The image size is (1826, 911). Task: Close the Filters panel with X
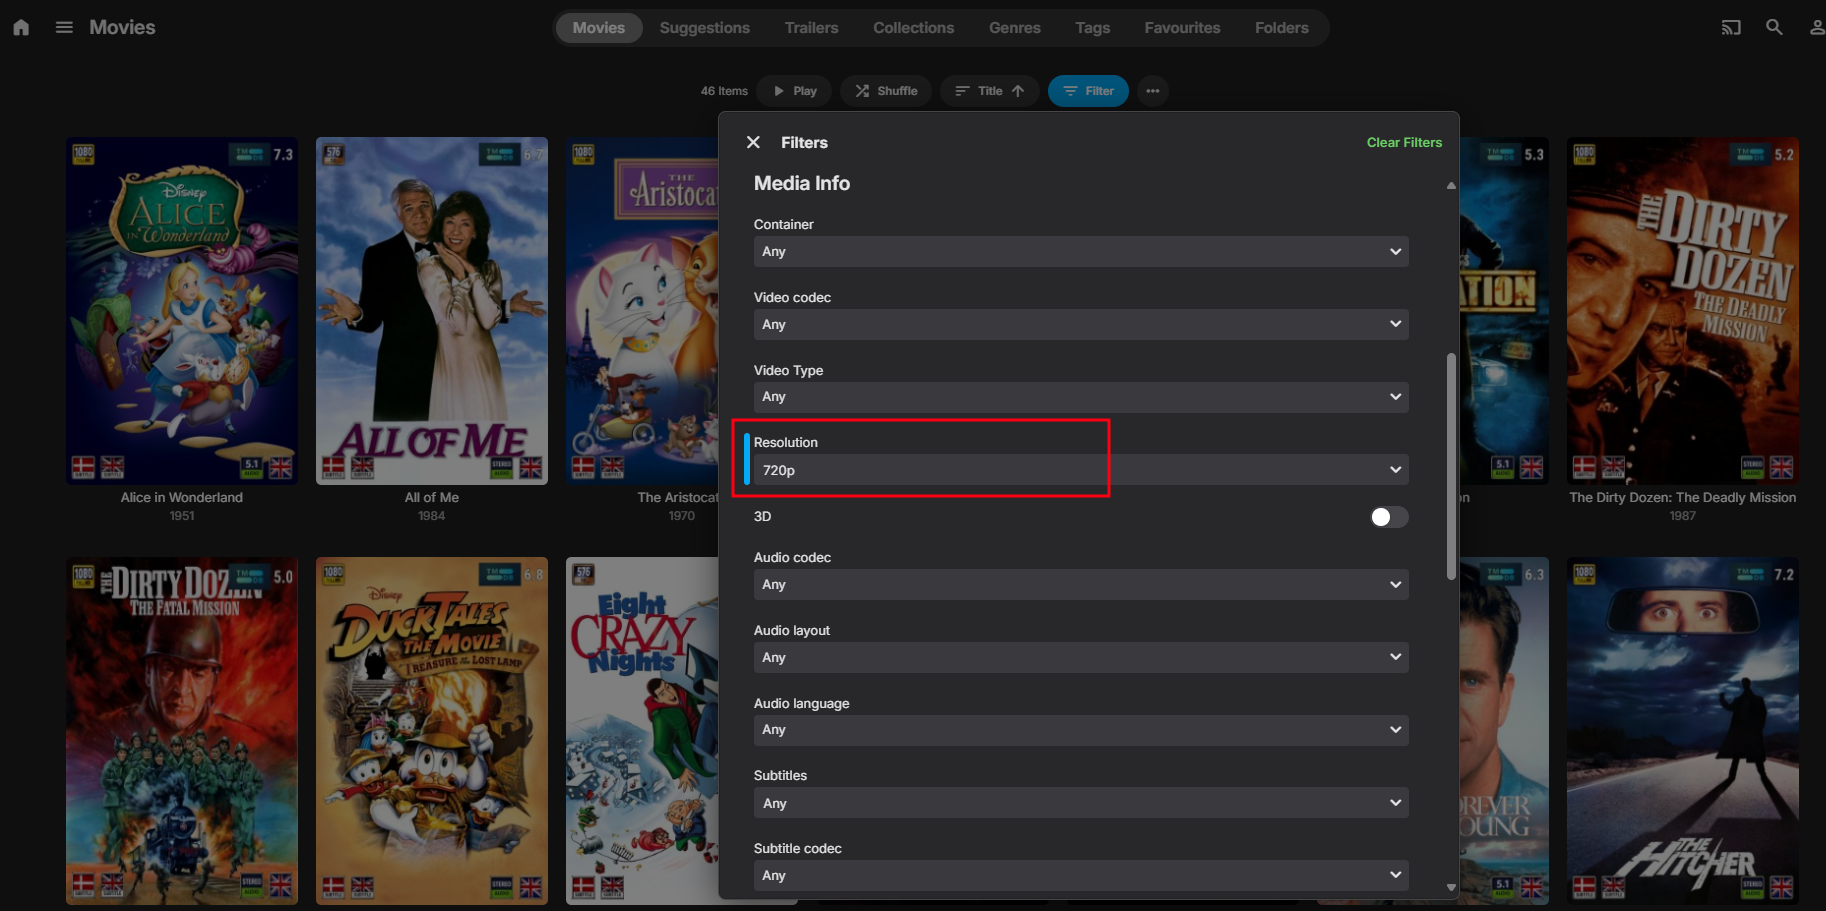click(x=753, y=143)
